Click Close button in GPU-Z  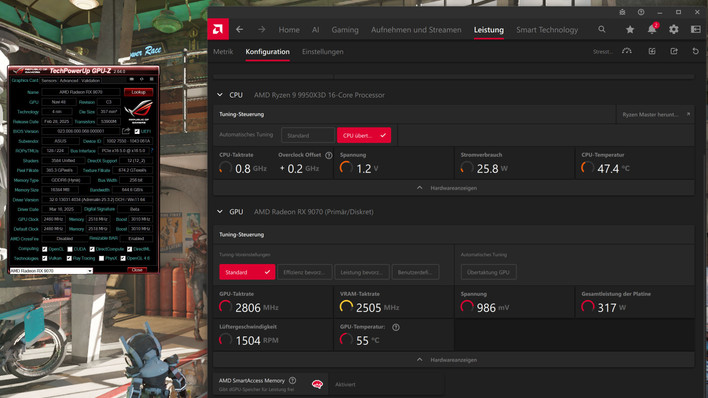tap(137, 270)
